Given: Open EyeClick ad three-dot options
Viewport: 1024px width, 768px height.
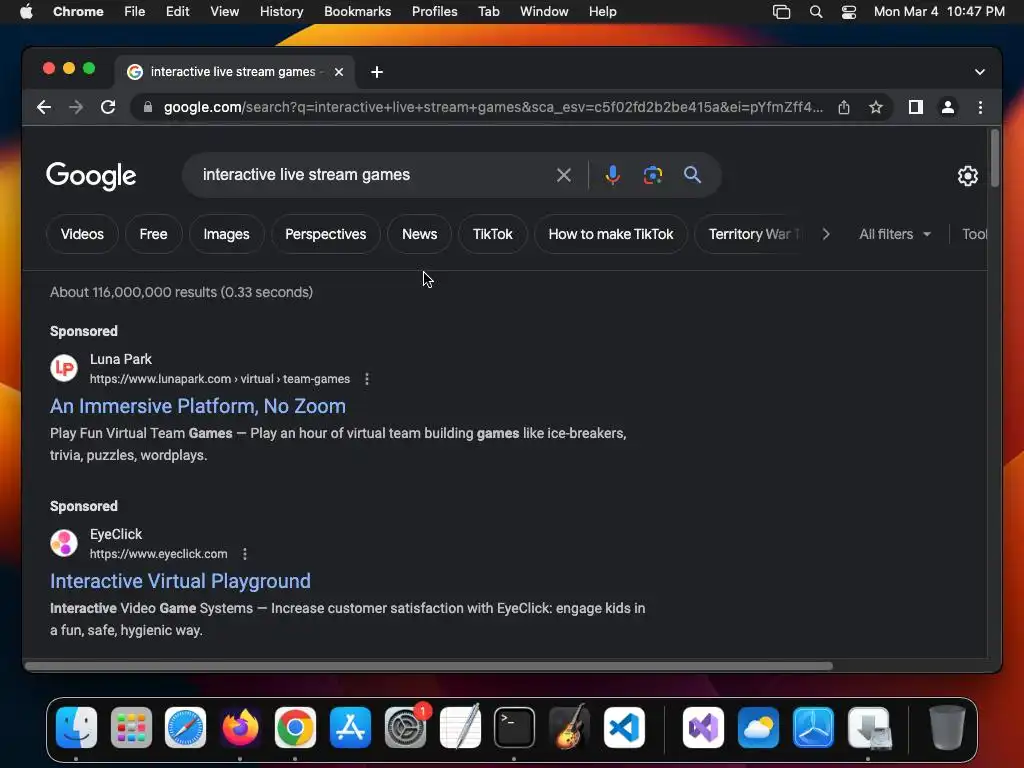Looking at the screenshot, I should [x=245, y=554].
